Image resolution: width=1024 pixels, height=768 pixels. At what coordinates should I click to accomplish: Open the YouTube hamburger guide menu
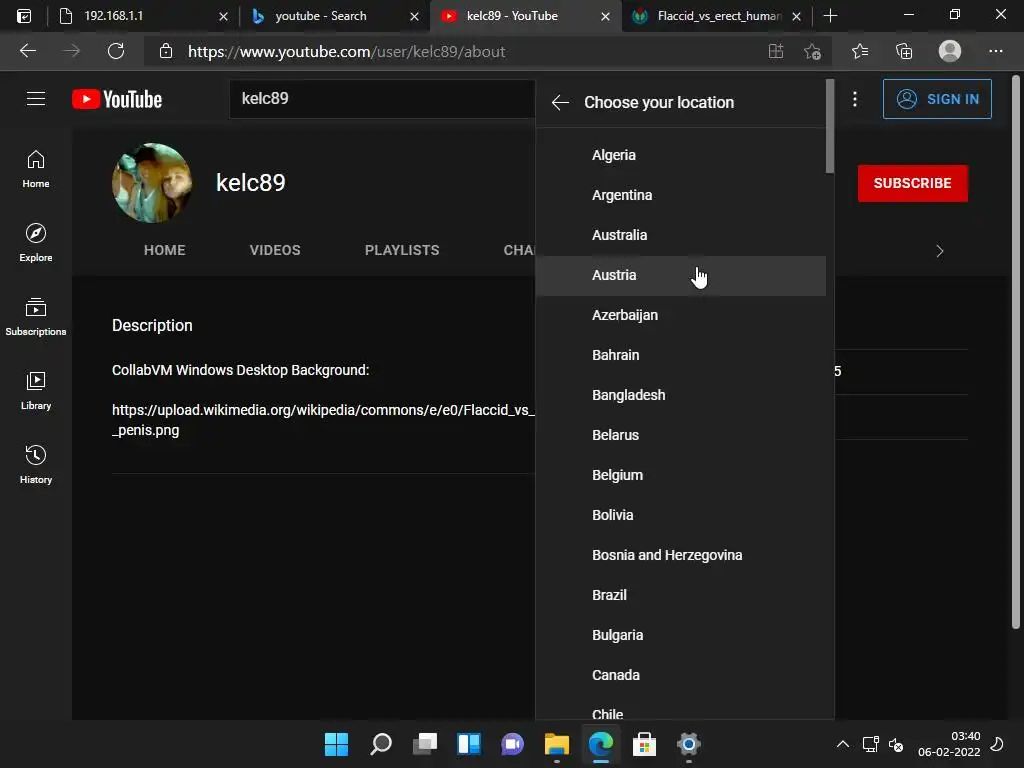[36, 99]
